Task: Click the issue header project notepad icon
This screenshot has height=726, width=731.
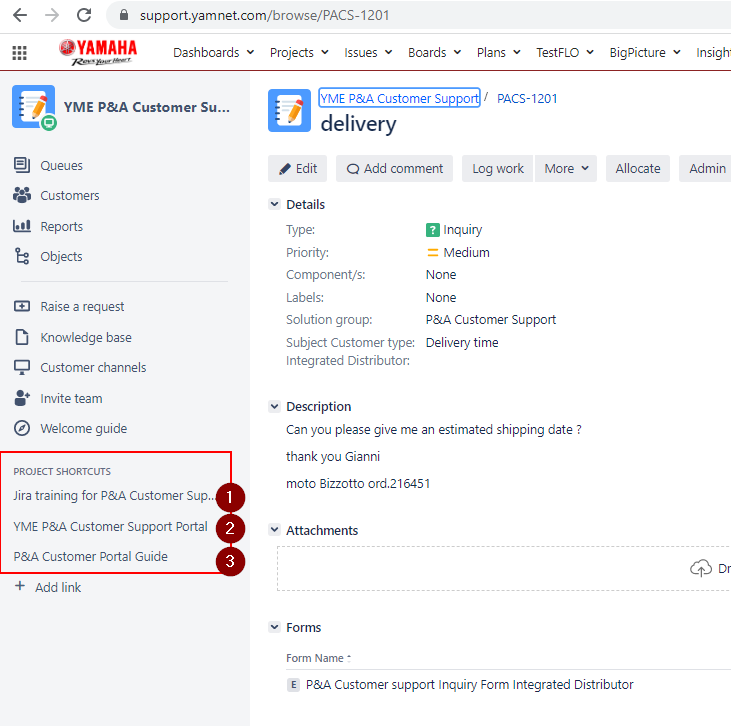Action: (x=290, y=111)
